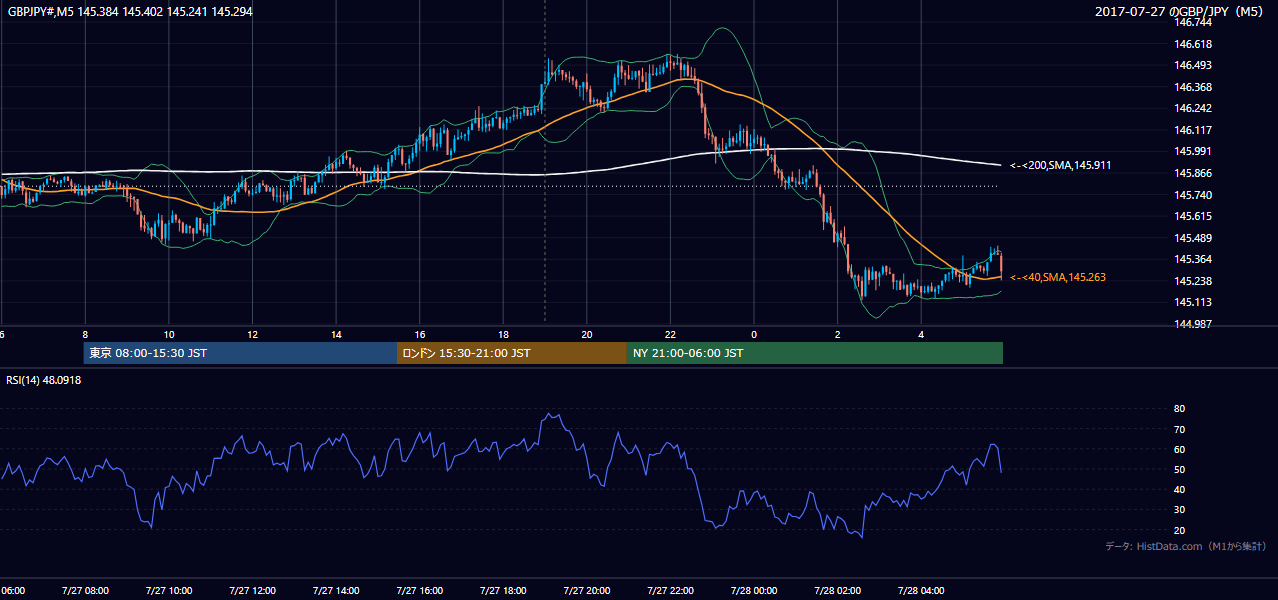Click RSI scale label 20
The image size is (1278, 600).
[1179, 530]
